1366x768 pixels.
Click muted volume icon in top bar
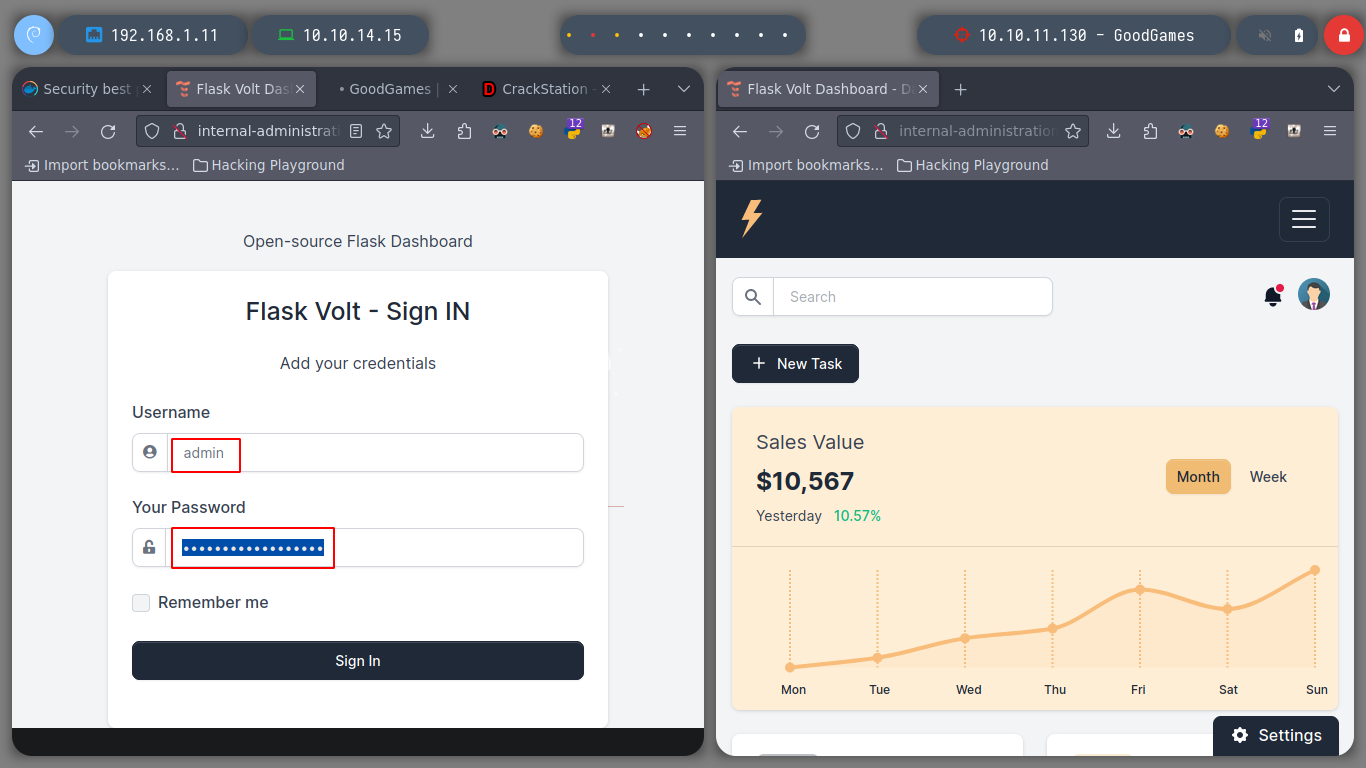click(1265, 35)
